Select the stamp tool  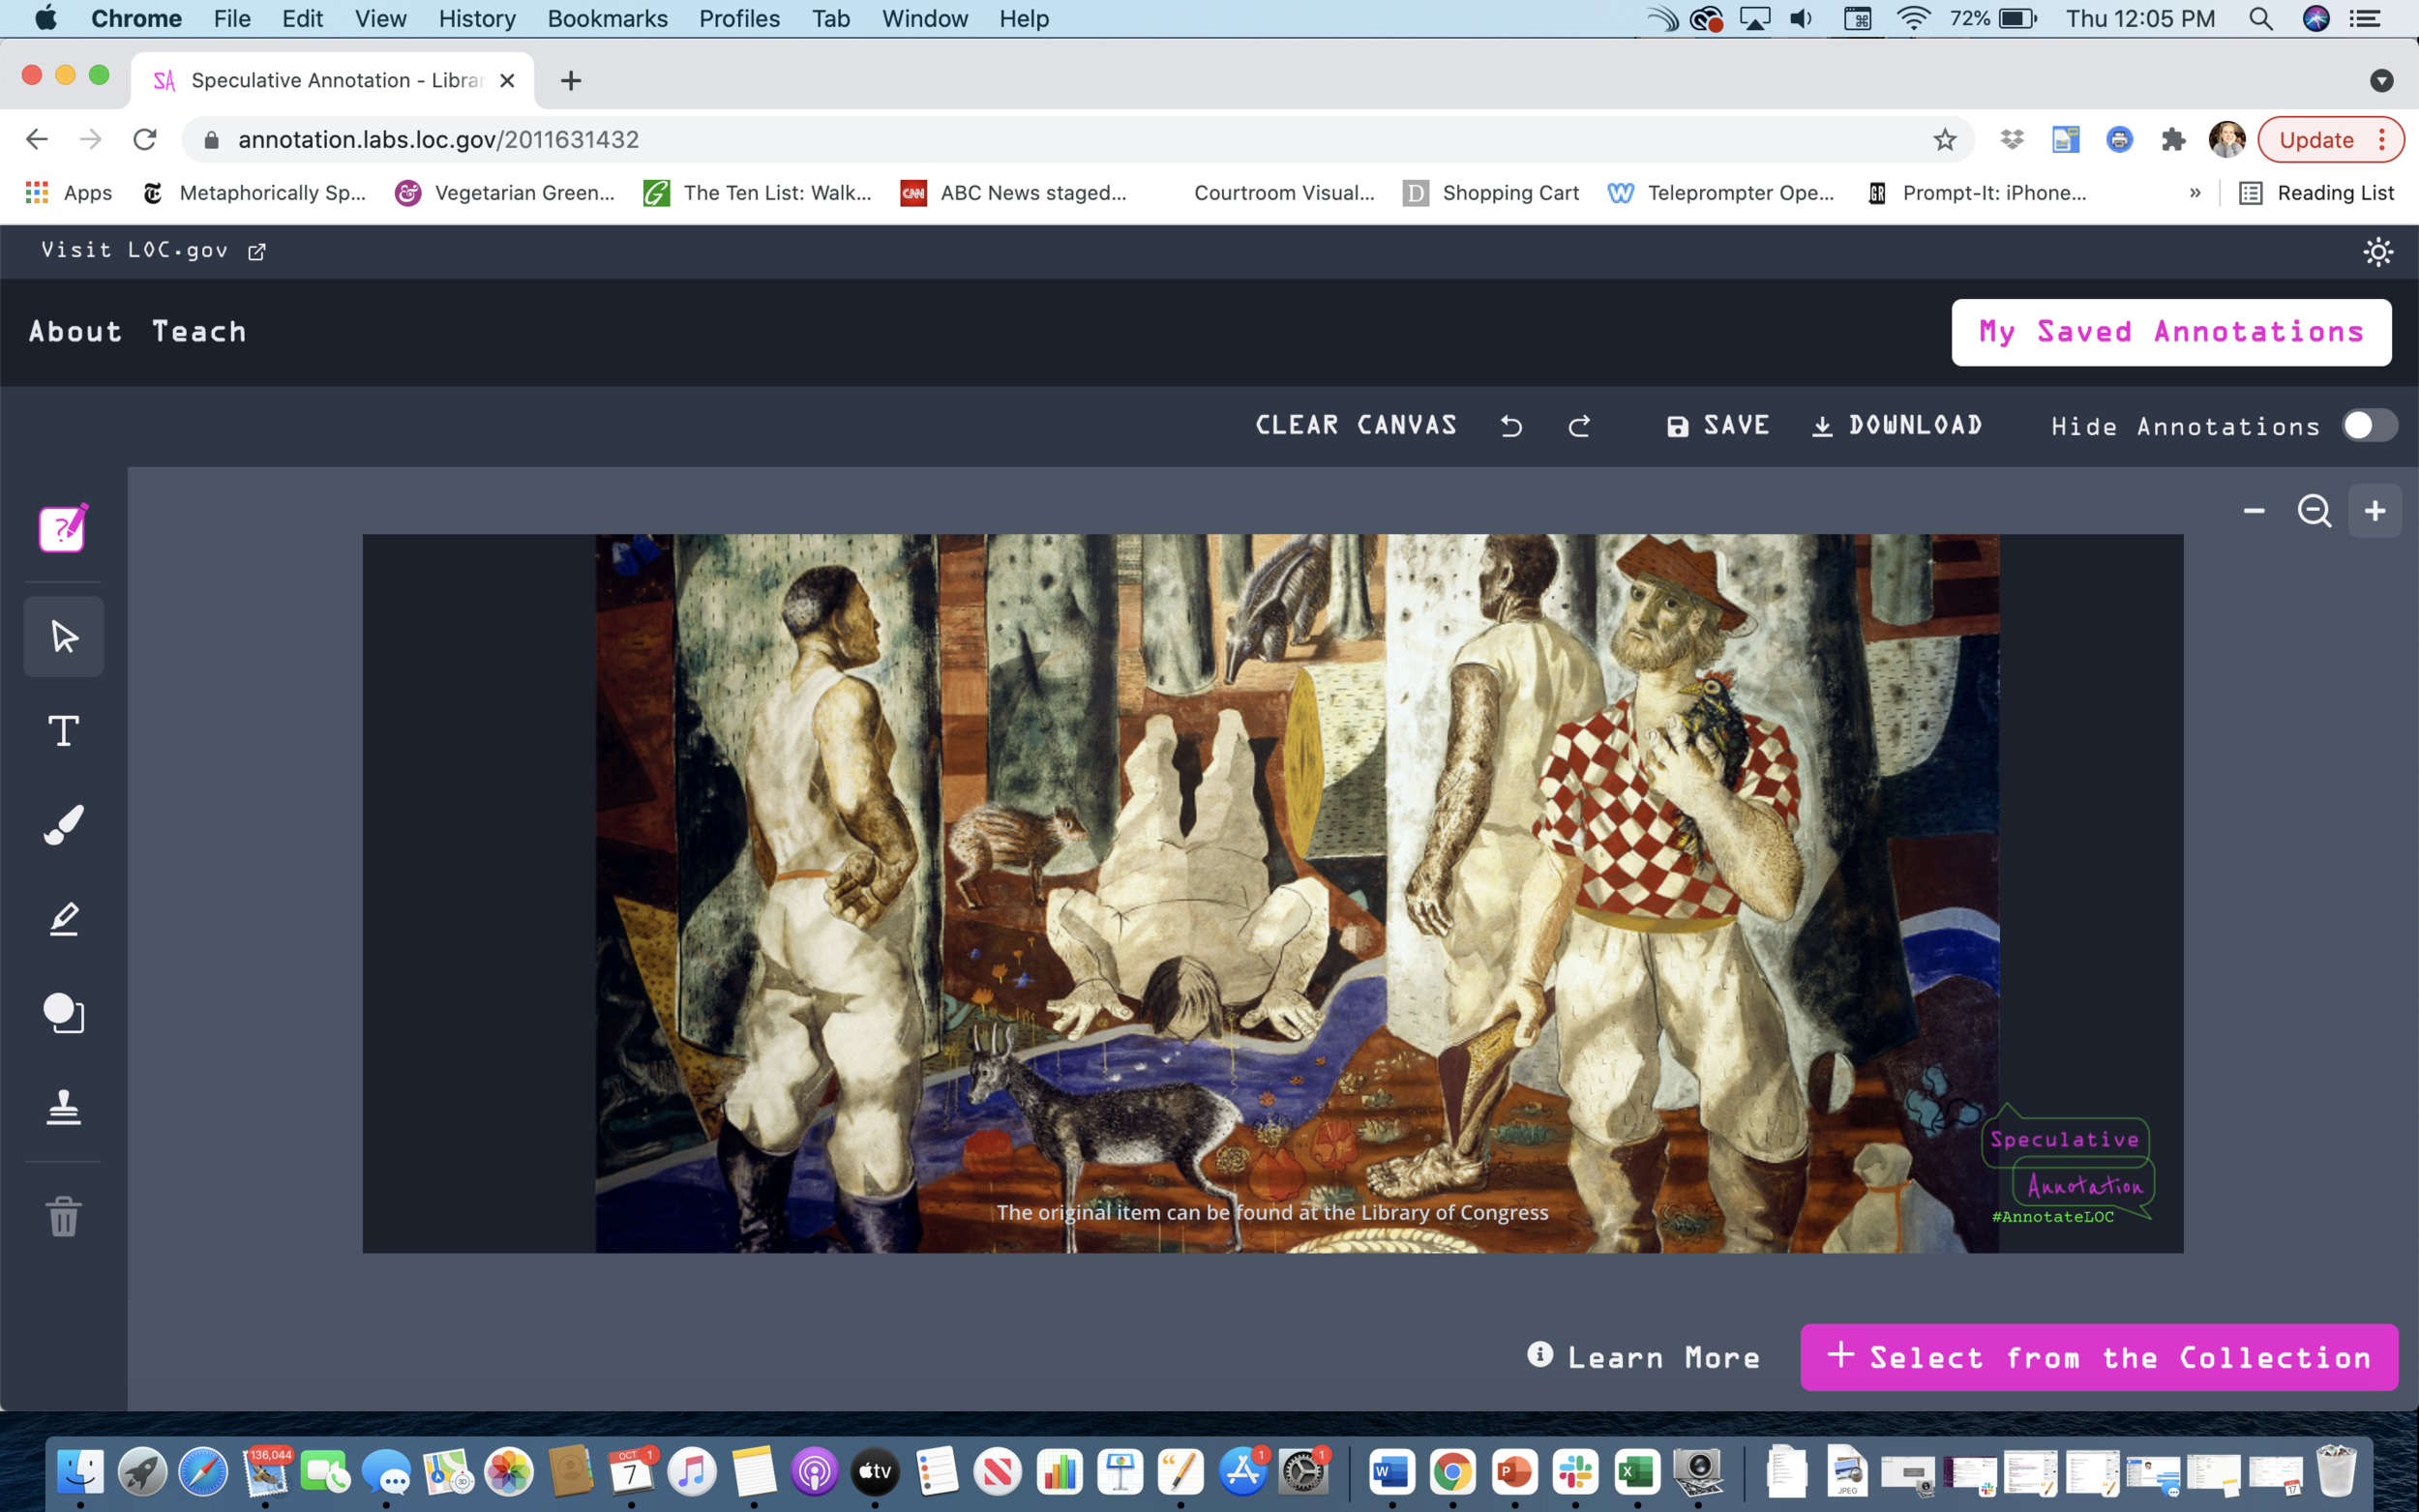click(x=64, y=1107)
